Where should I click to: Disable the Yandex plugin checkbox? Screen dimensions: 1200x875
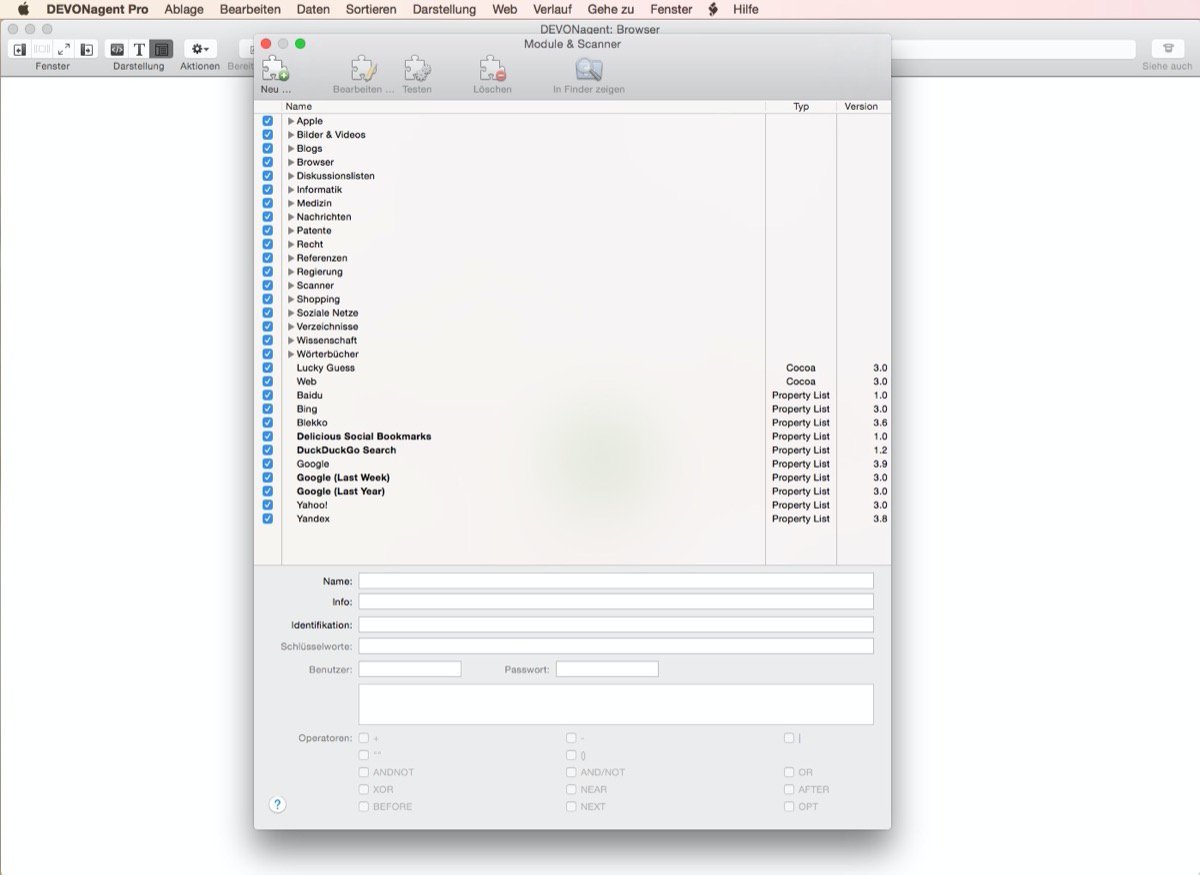[267, 519]
